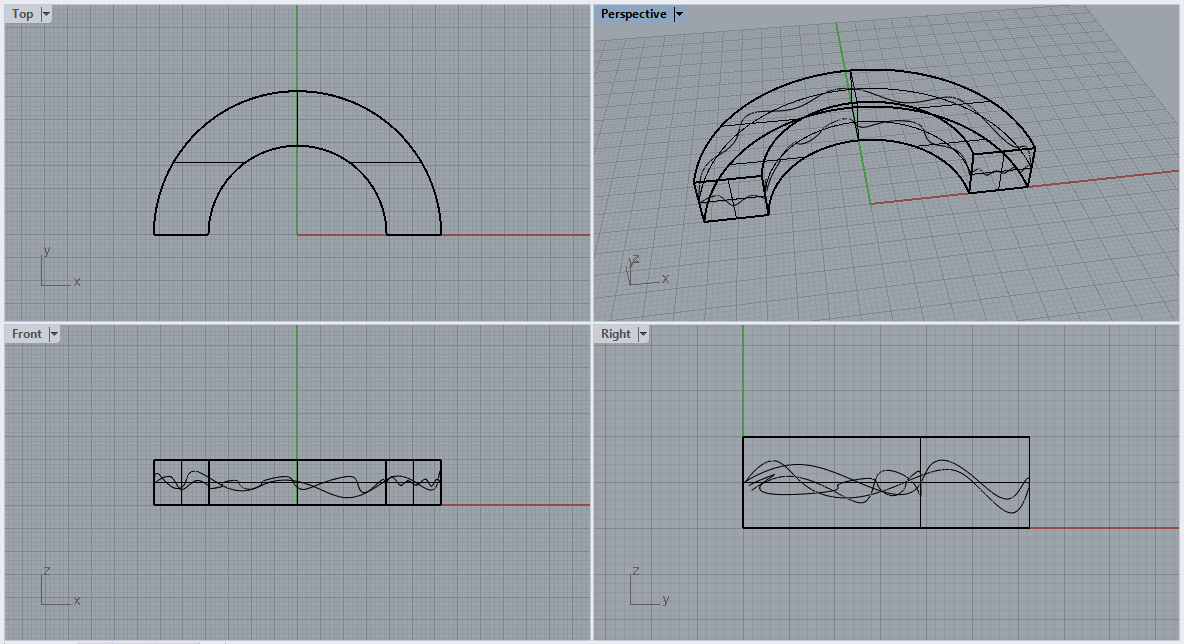Open the Top viewport menu arrow
Viewport: 1184px width, 644px height.
(x=47, y=14)
